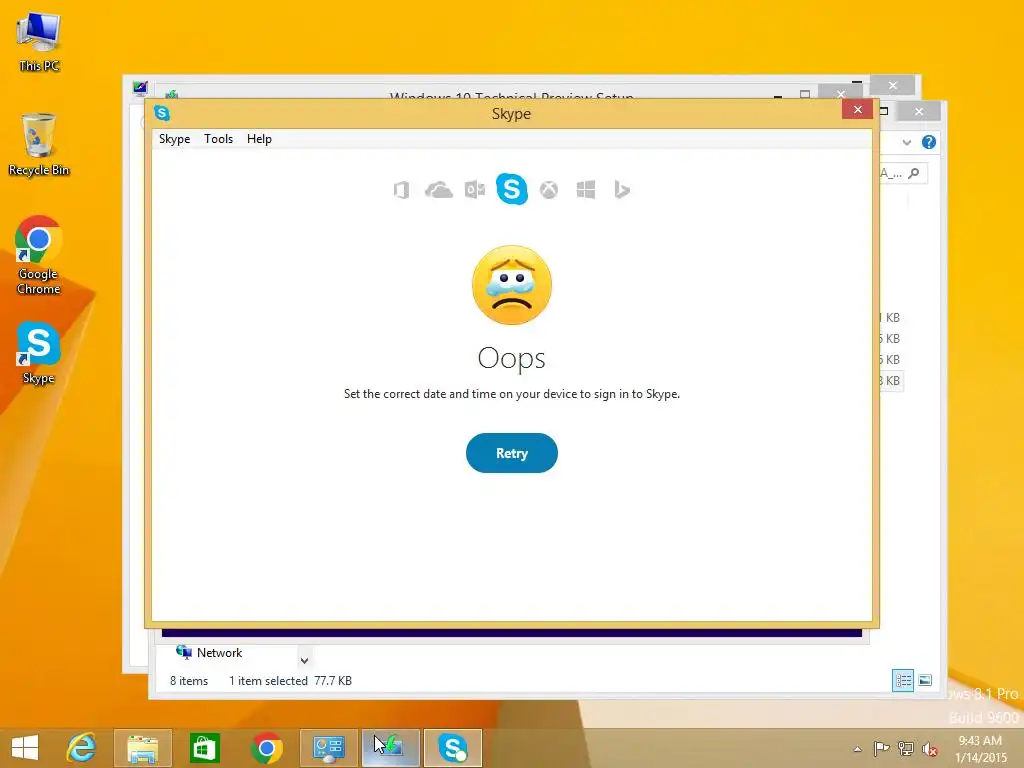This screenshot has width=1024, height=768.
Task: Open the Skype menu in menu bar
Action: click(174, 138)
